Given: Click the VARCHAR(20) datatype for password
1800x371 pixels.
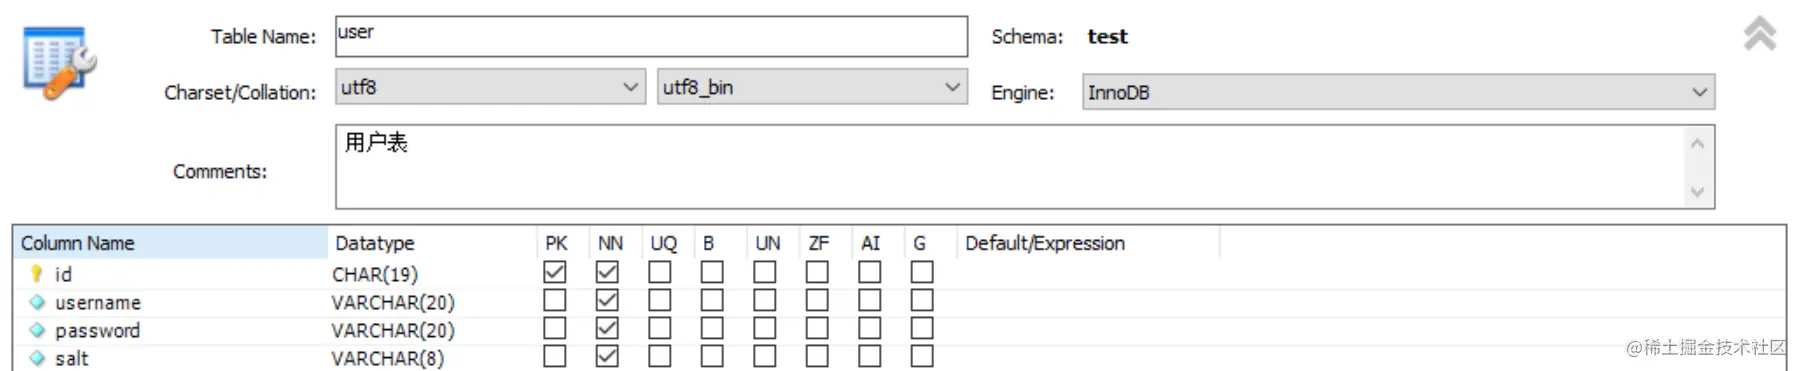Looking at the screenshot, I should (x=432, y=330).
